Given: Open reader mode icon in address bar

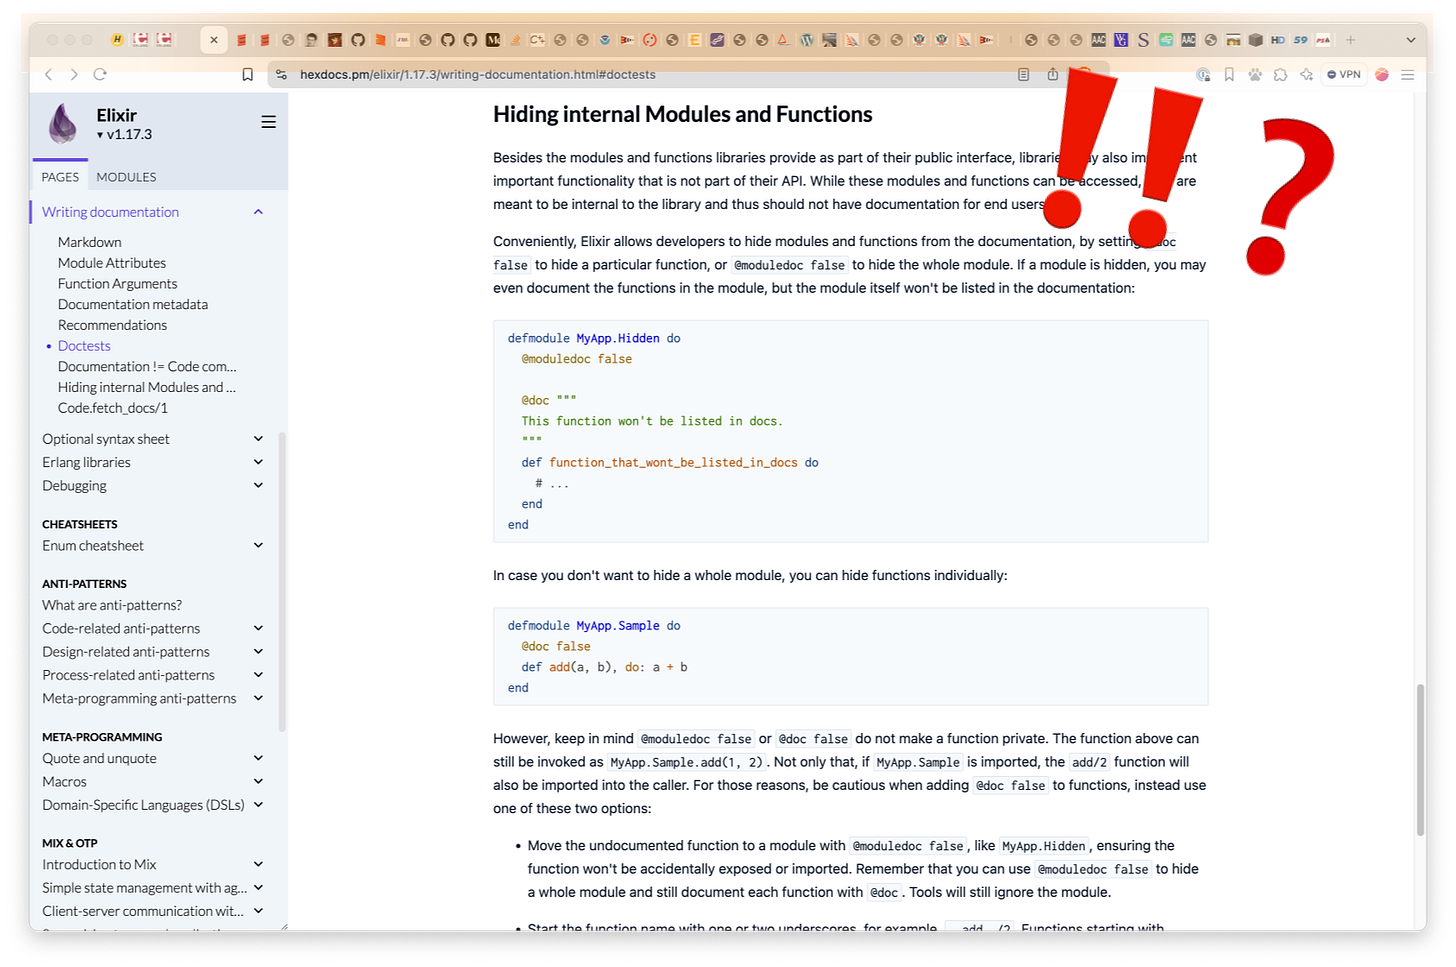Looking at the screenshot, I should click(x=1023, y=74).
